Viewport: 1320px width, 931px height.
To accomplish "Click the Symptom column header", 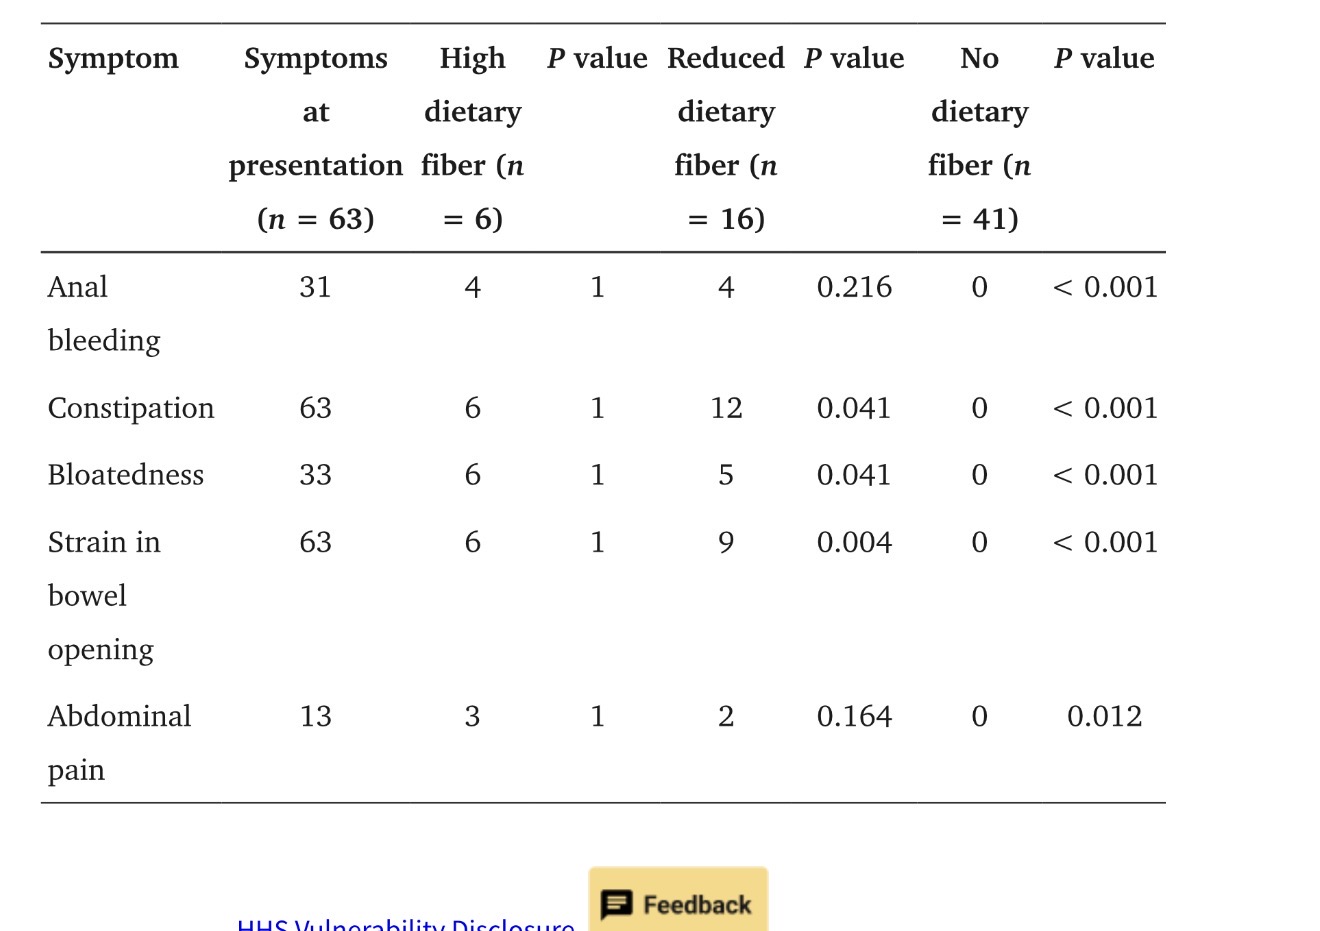I will 113,59.
